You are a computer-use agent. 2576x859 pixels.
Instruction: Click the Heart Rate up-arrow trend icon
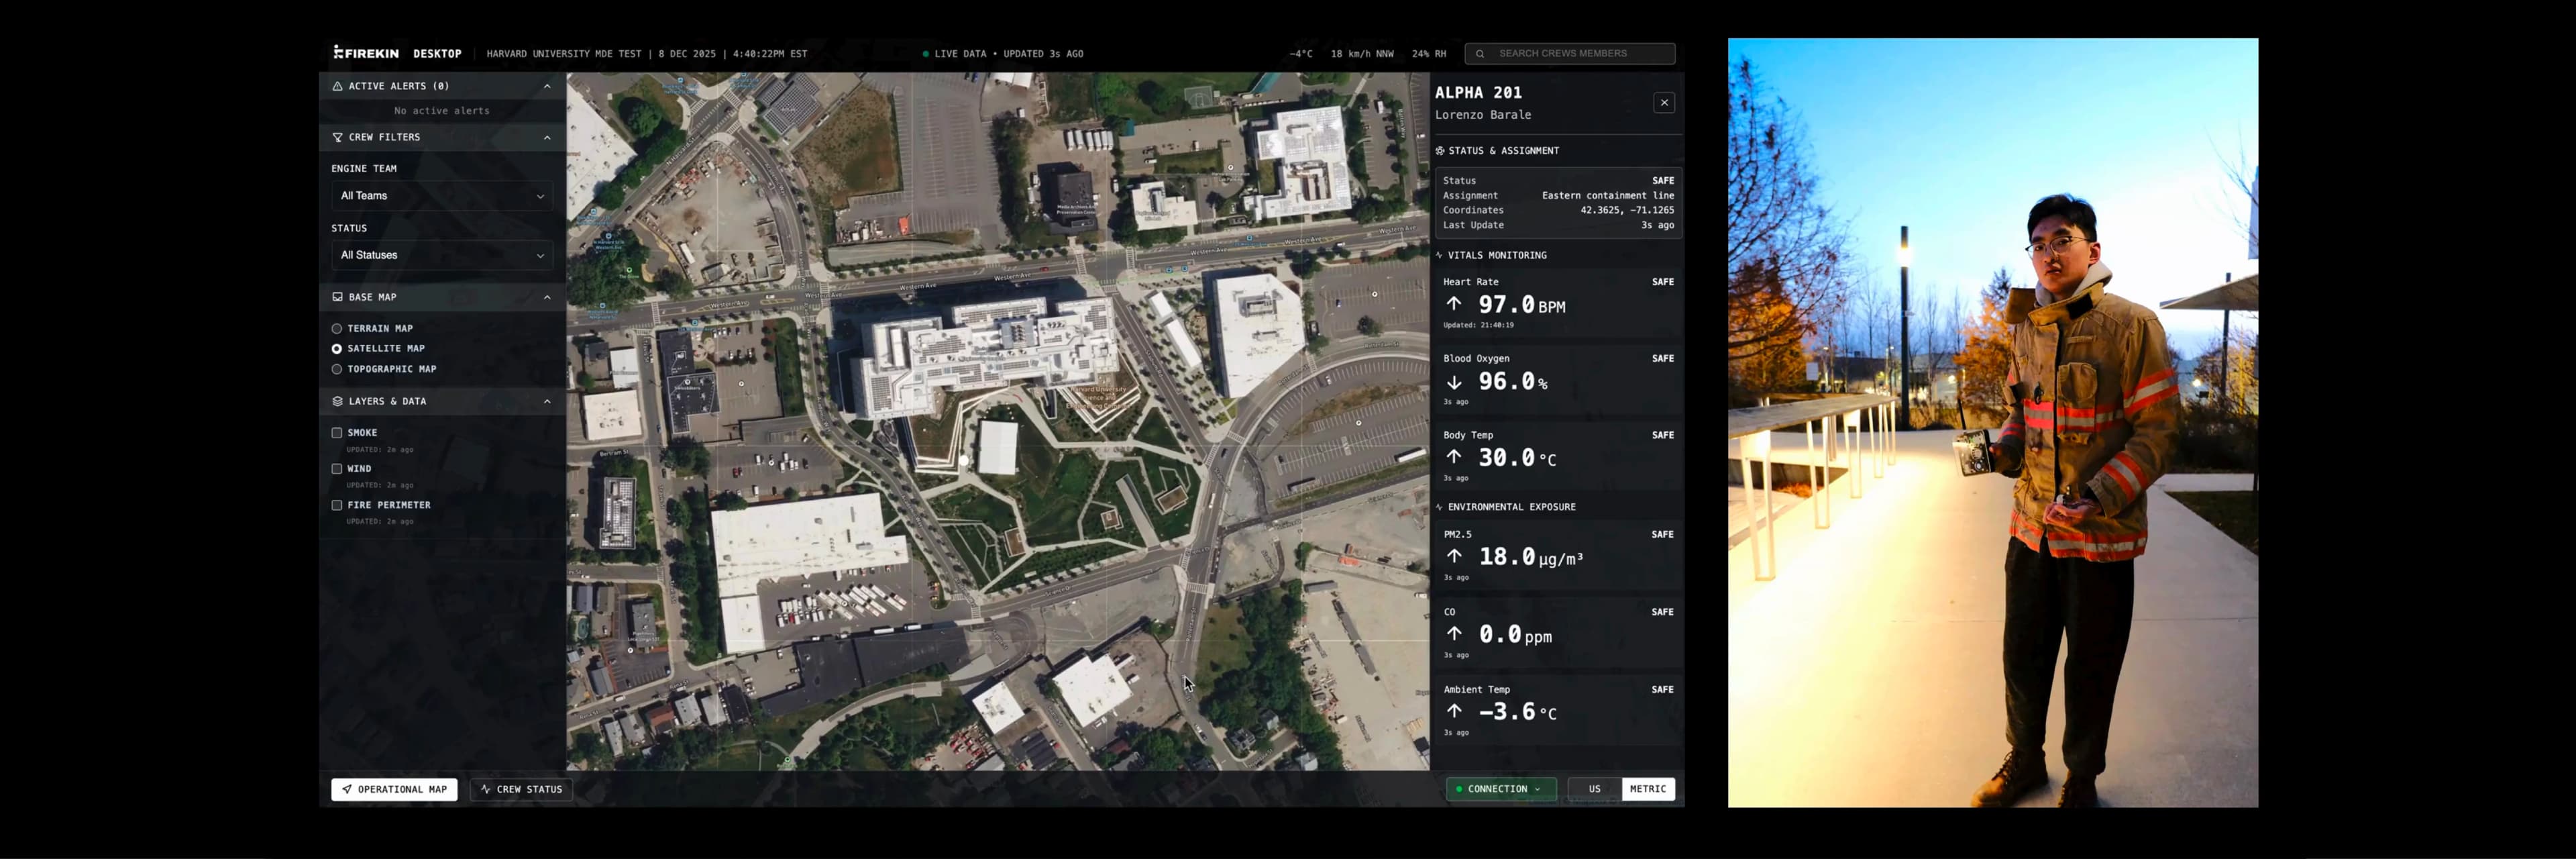(x=1454, y=304)
